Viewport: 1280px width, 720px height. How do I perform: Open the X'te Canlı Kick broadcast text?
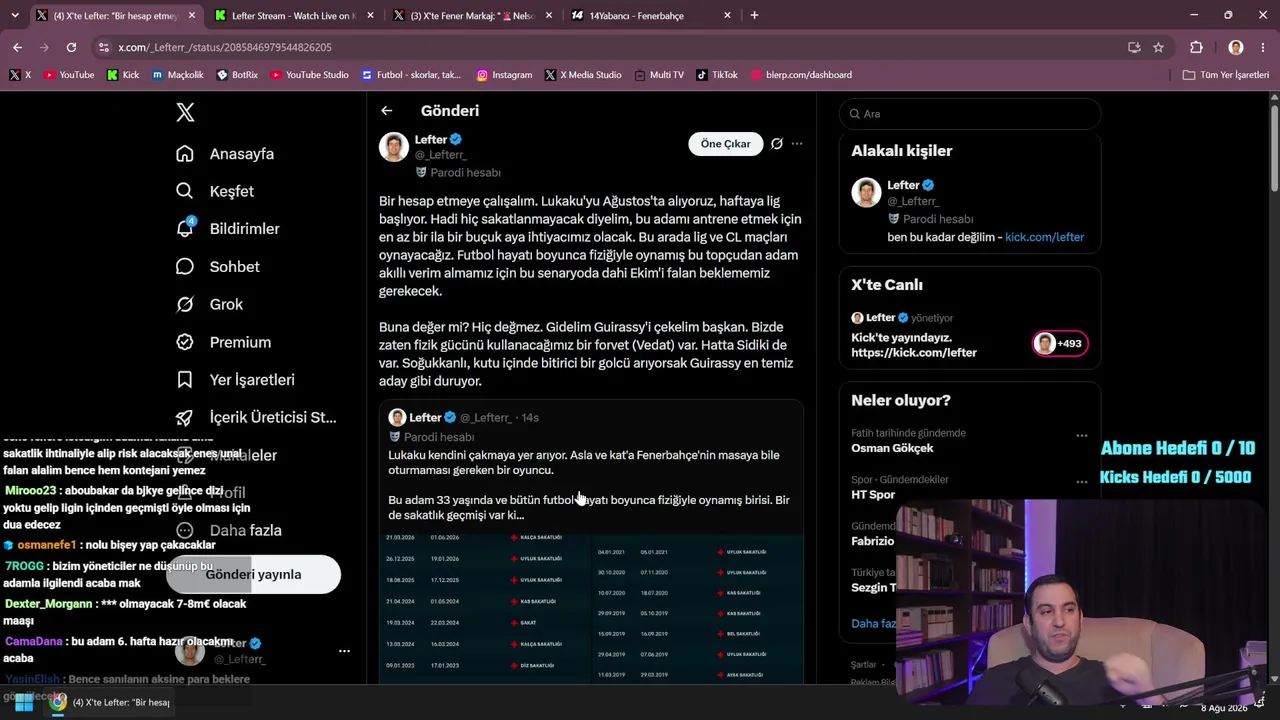[x=914, y=345]
